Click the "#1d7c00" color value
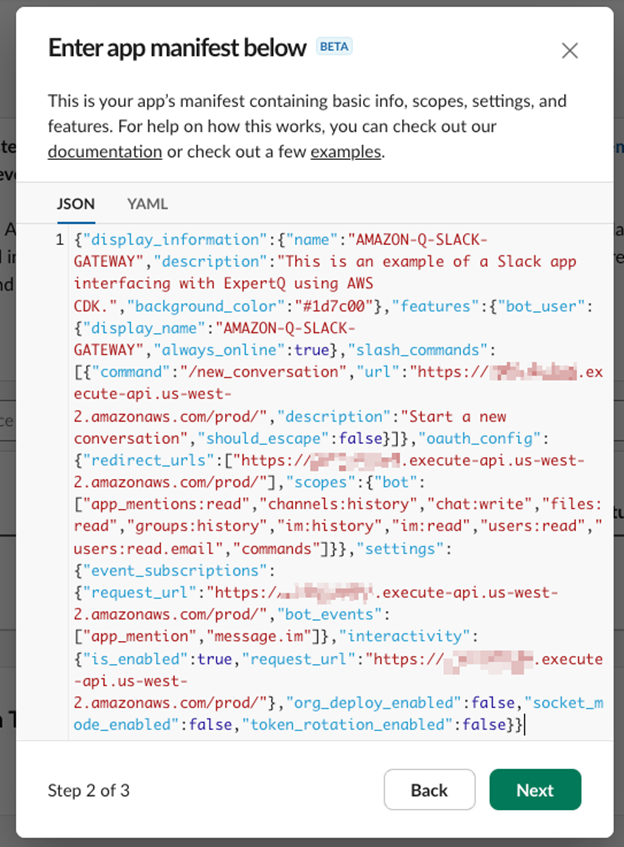 click(334, 306)
